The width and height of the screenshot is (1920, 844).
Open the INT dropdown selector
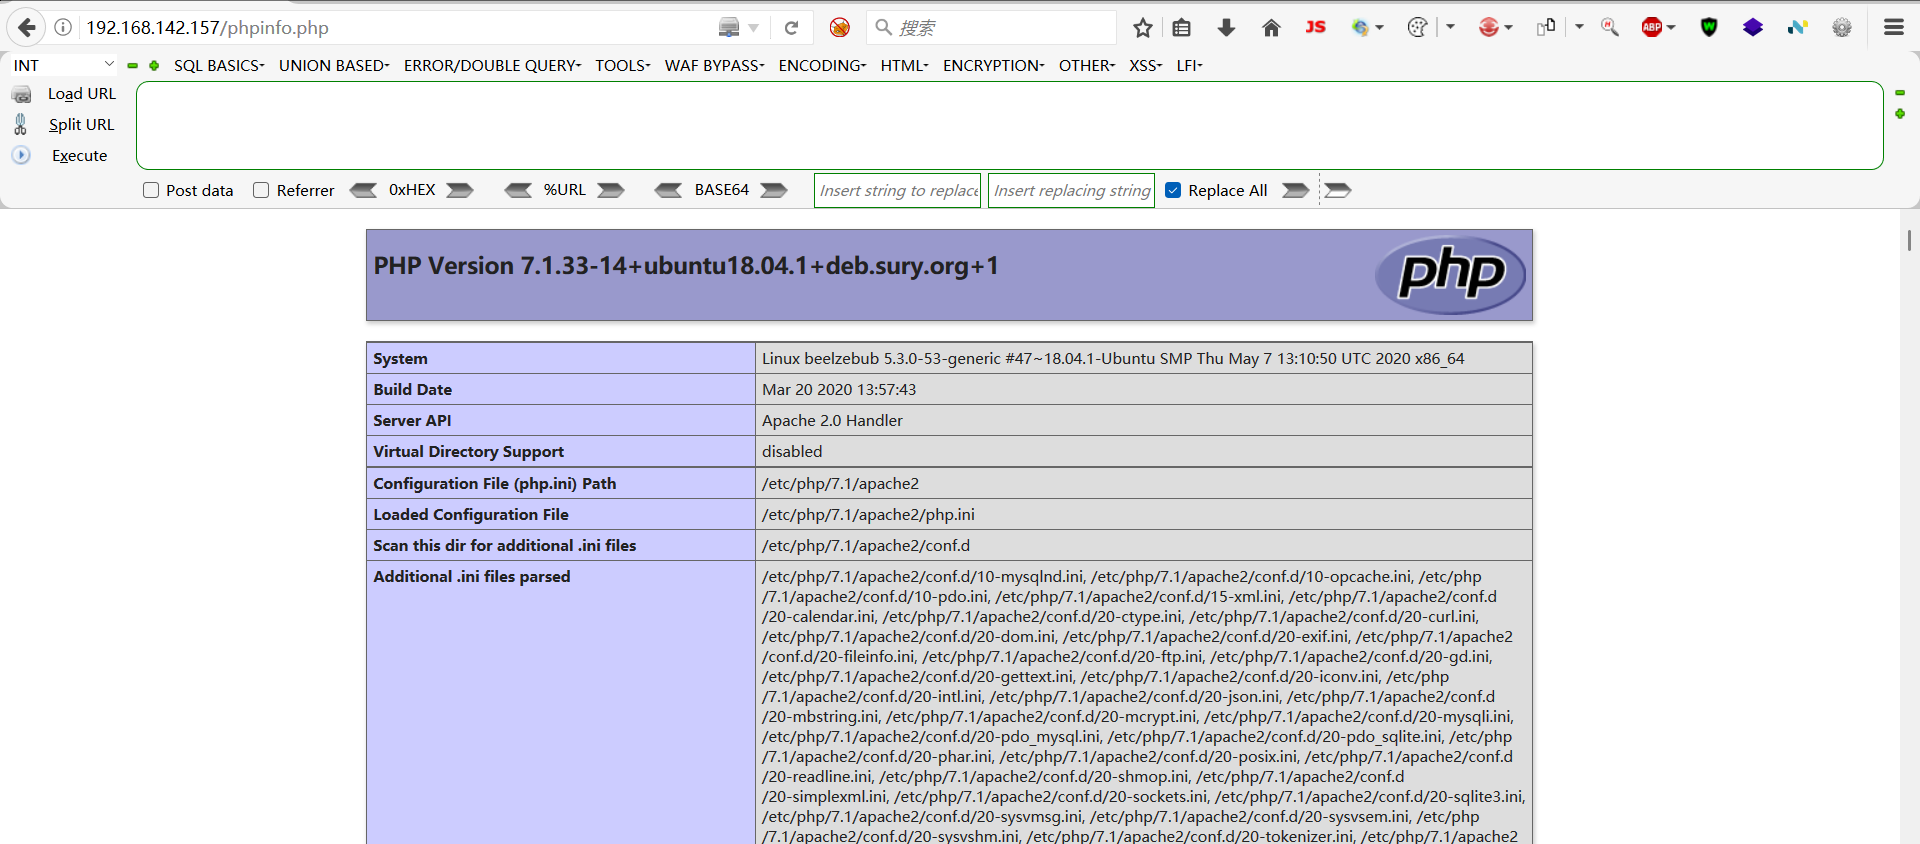point(63,65)
